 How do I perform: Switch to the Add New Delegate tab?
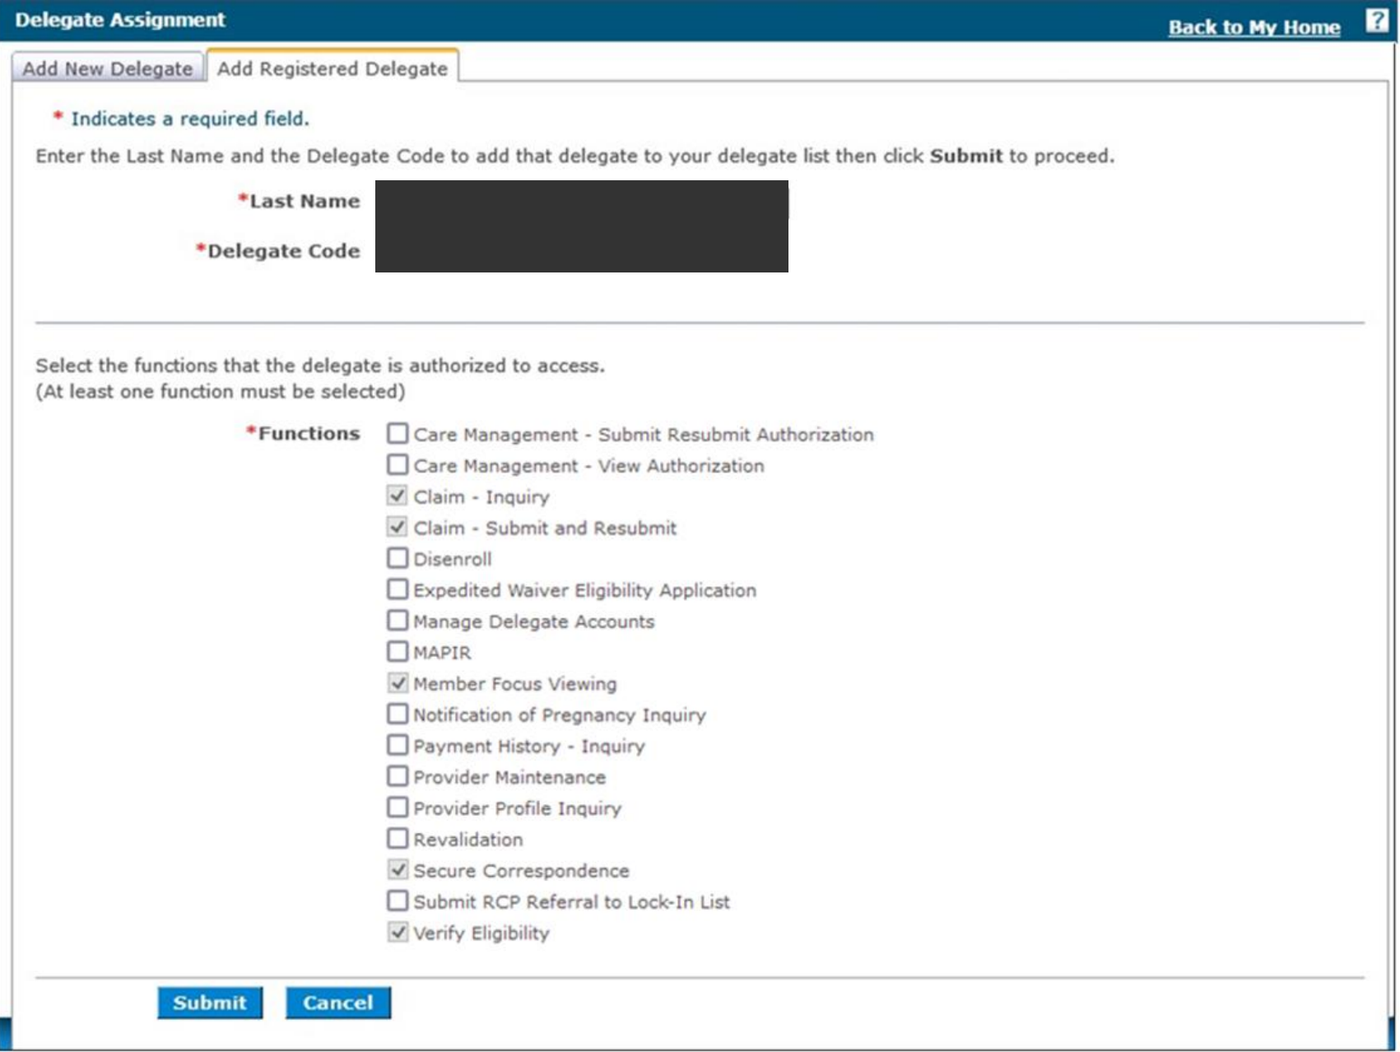point(107,68)
